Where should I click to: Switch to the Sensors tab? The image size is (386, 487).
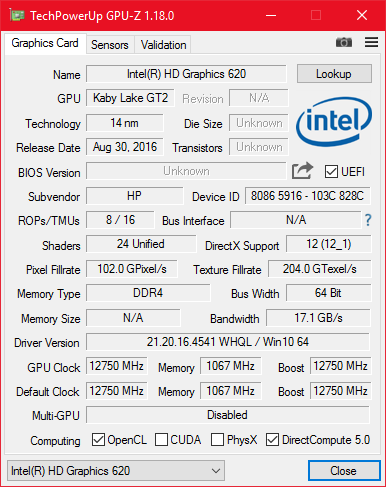[110, 45]
